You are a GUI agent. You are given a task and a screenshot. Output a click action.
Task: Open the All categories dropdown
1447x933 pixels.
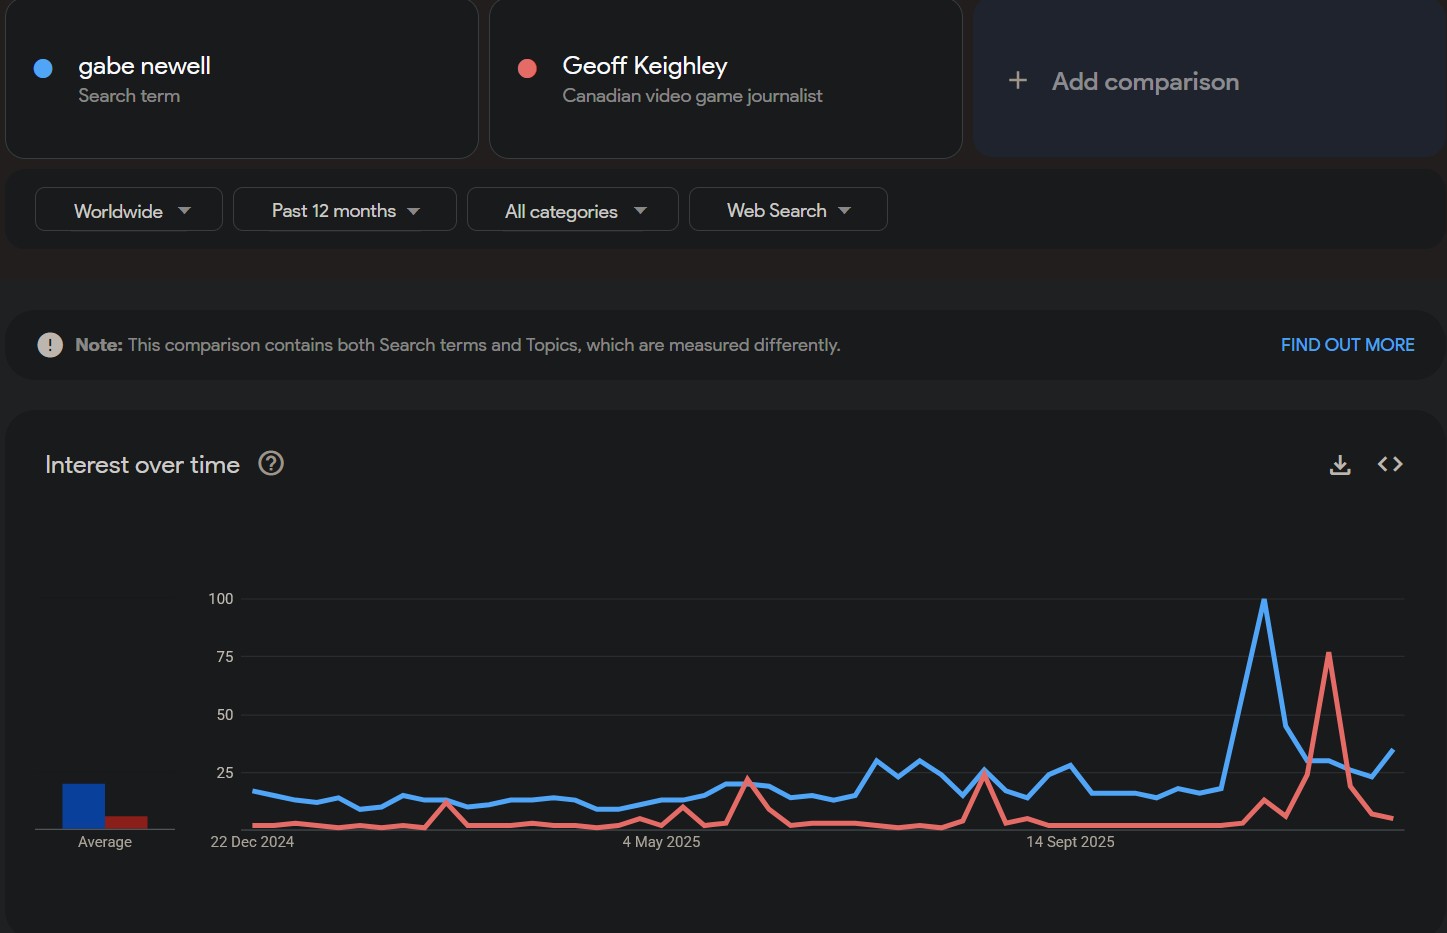pyautogui.click(x=573, y=210)
